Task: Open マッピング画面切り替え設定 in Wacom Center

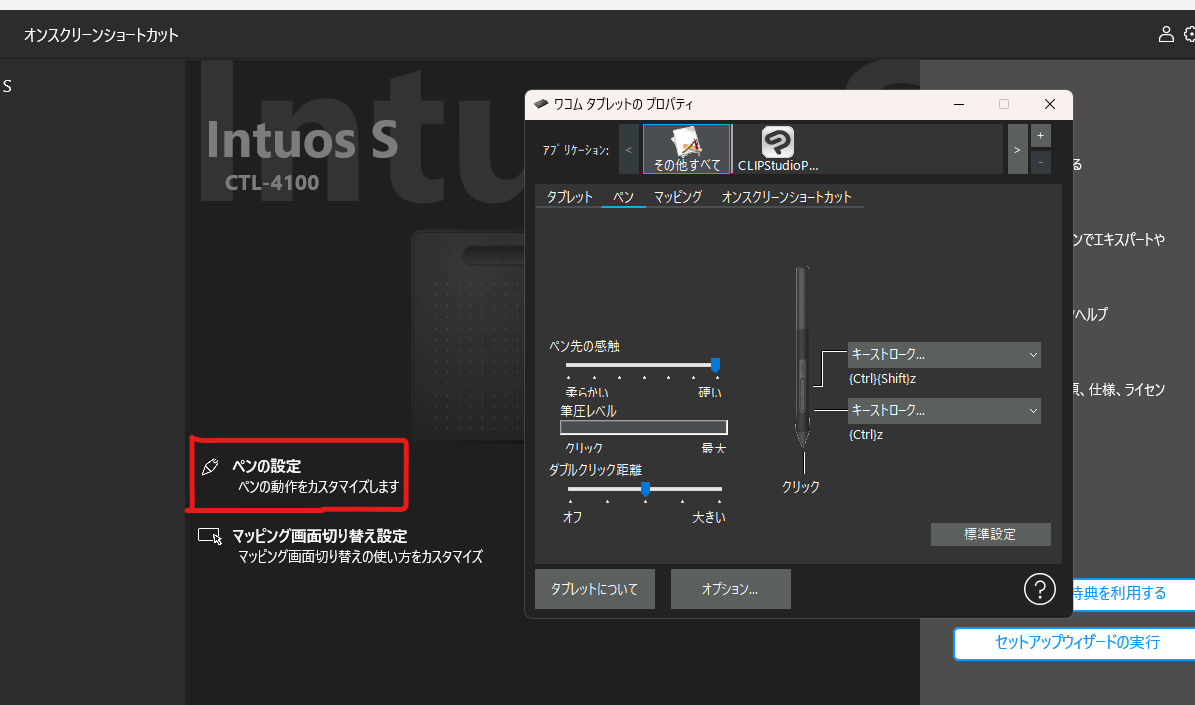Action: tap(340, 546)
